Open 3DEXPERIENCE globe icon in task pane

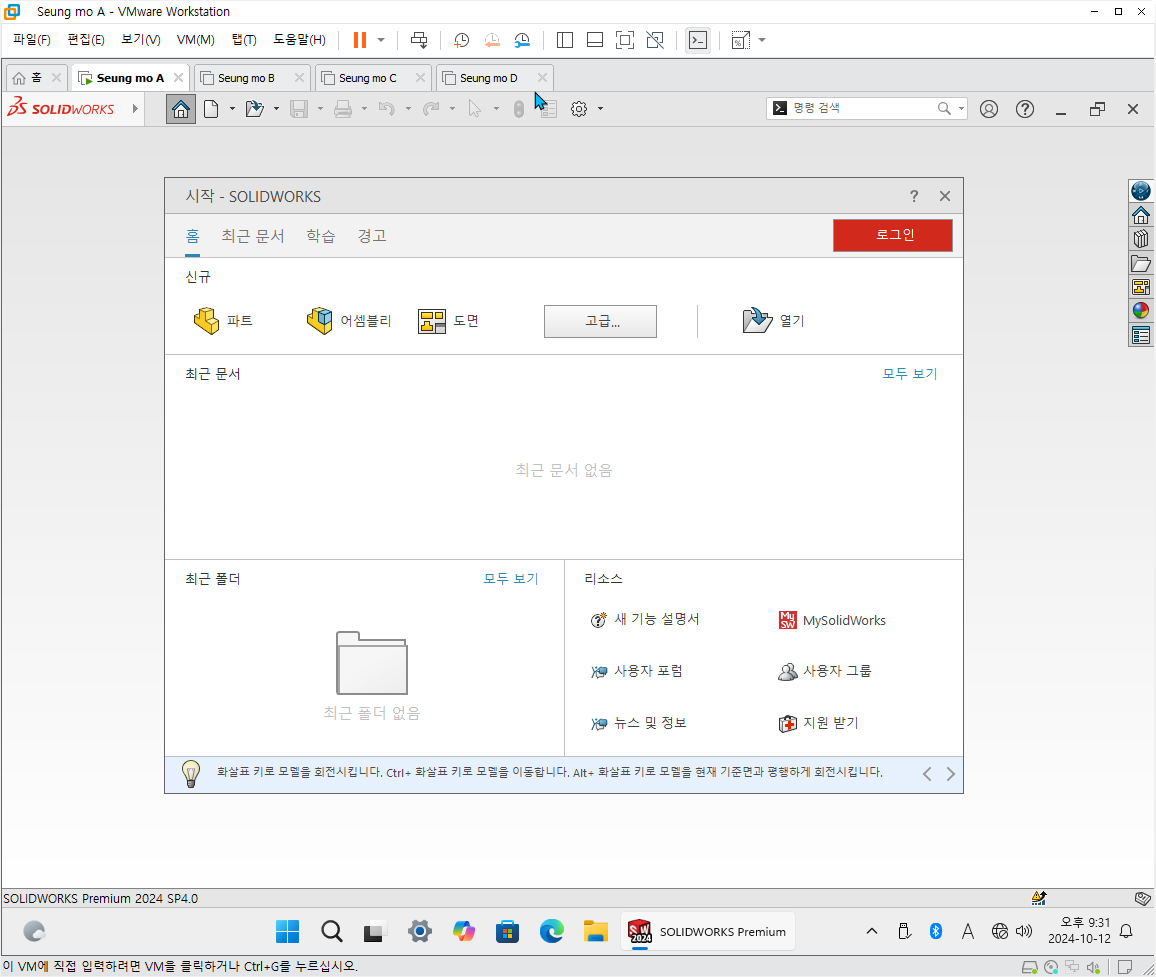click(1141, 191)
